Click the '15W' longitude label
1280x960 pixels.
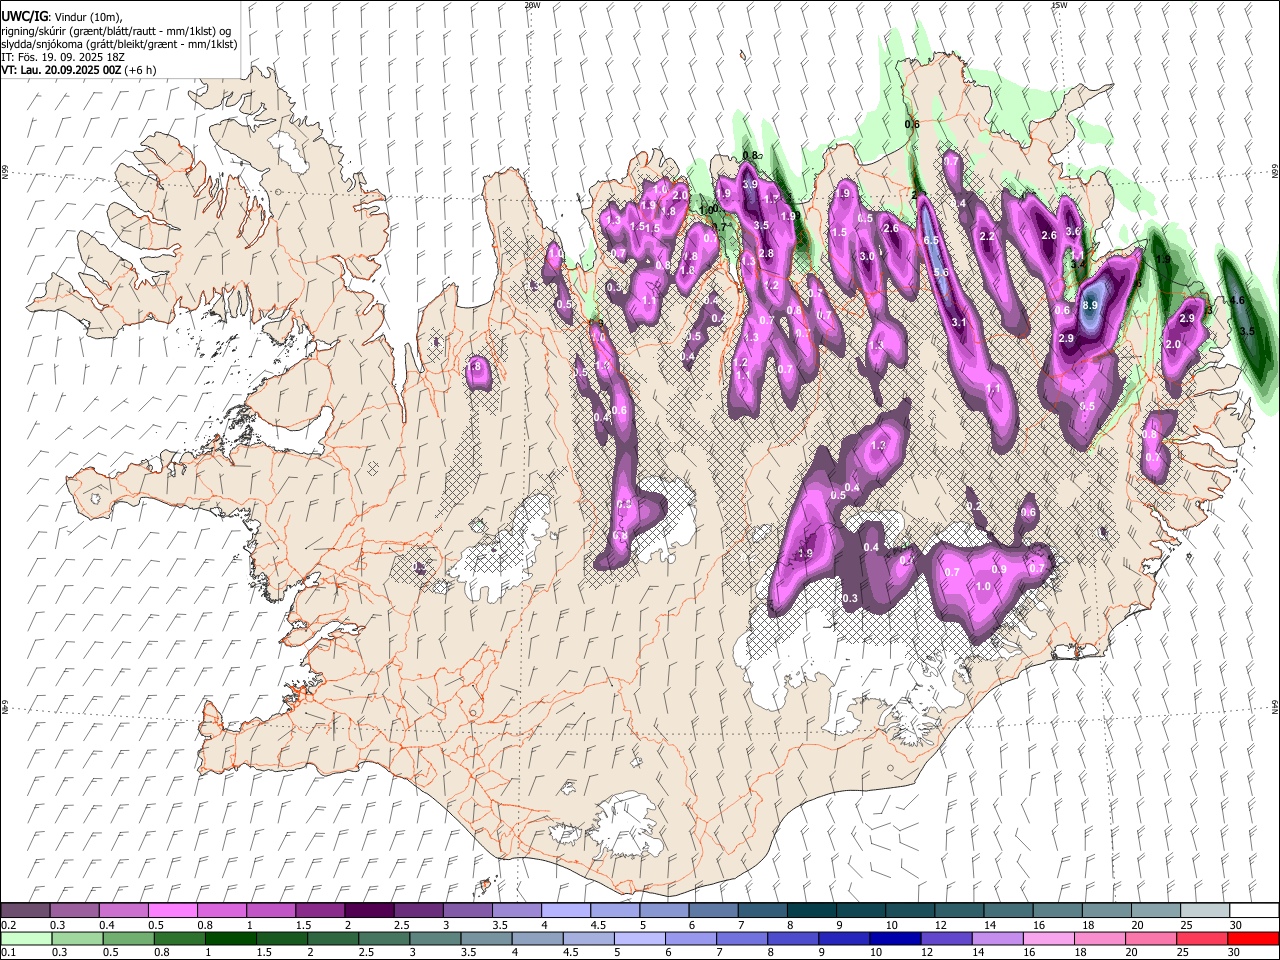click(x=1059, y=5)
